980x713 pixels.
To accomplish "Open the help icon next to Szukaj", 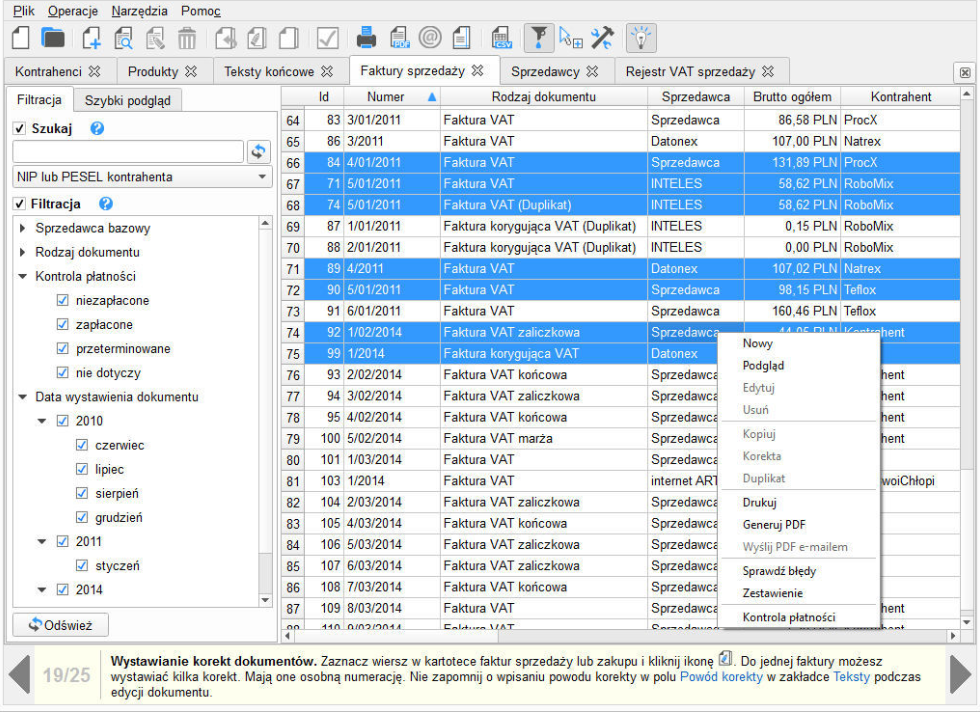I will click(x=97, y=128).
